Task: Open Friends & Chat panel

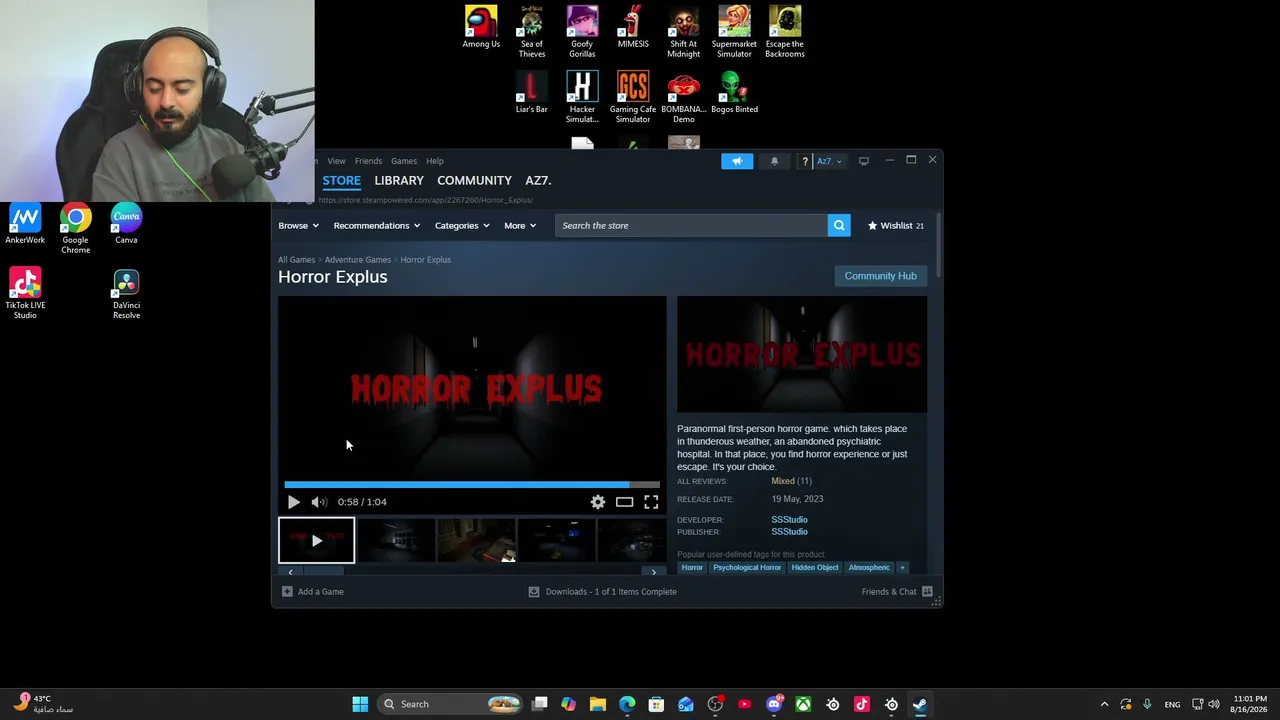Action: (897, 592)
